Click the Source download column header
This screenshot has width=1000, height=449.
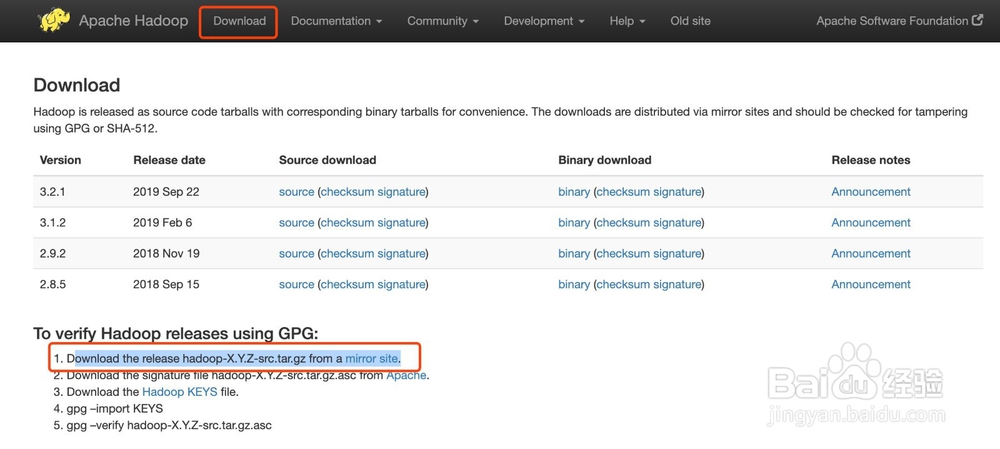[327, 160]
